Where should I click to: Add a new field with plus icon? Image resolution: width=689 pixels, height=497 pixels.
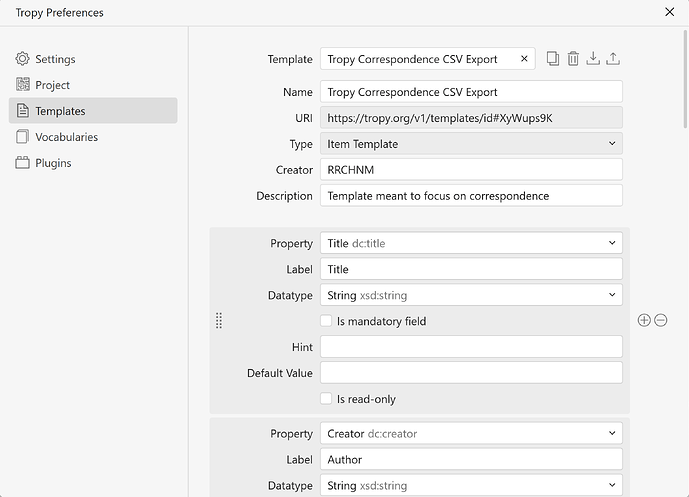tap(644, 320)
